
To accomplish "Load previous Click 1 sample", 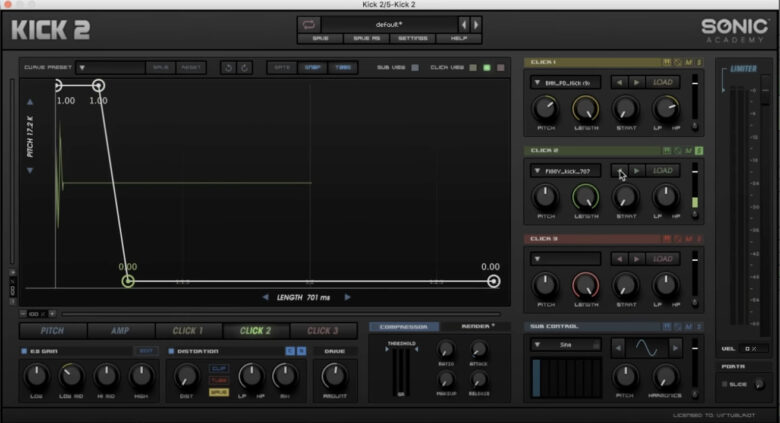I will coord(619,82).
